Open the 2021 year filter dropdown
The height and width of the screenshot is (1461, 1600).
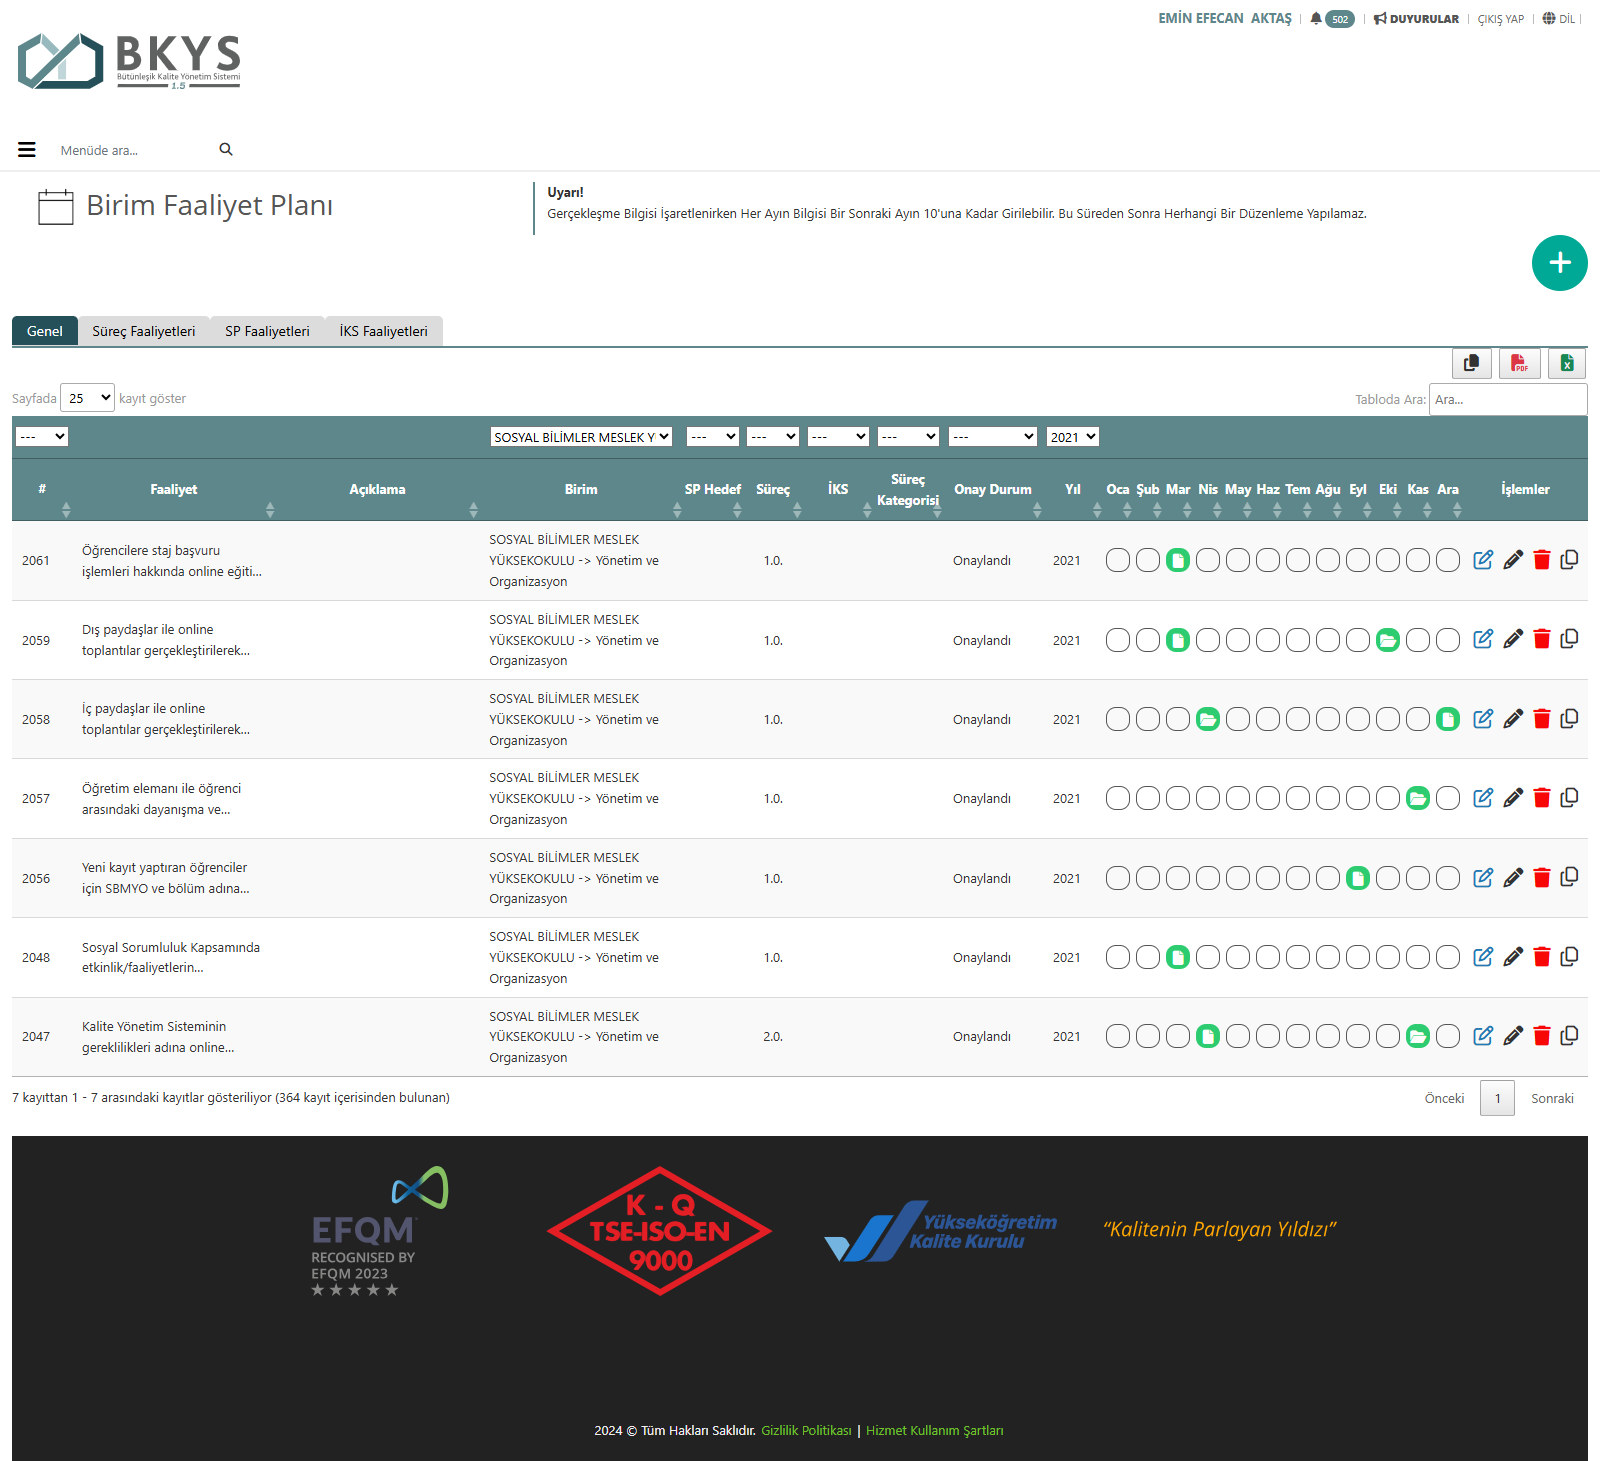click(x=1073, y=437)
